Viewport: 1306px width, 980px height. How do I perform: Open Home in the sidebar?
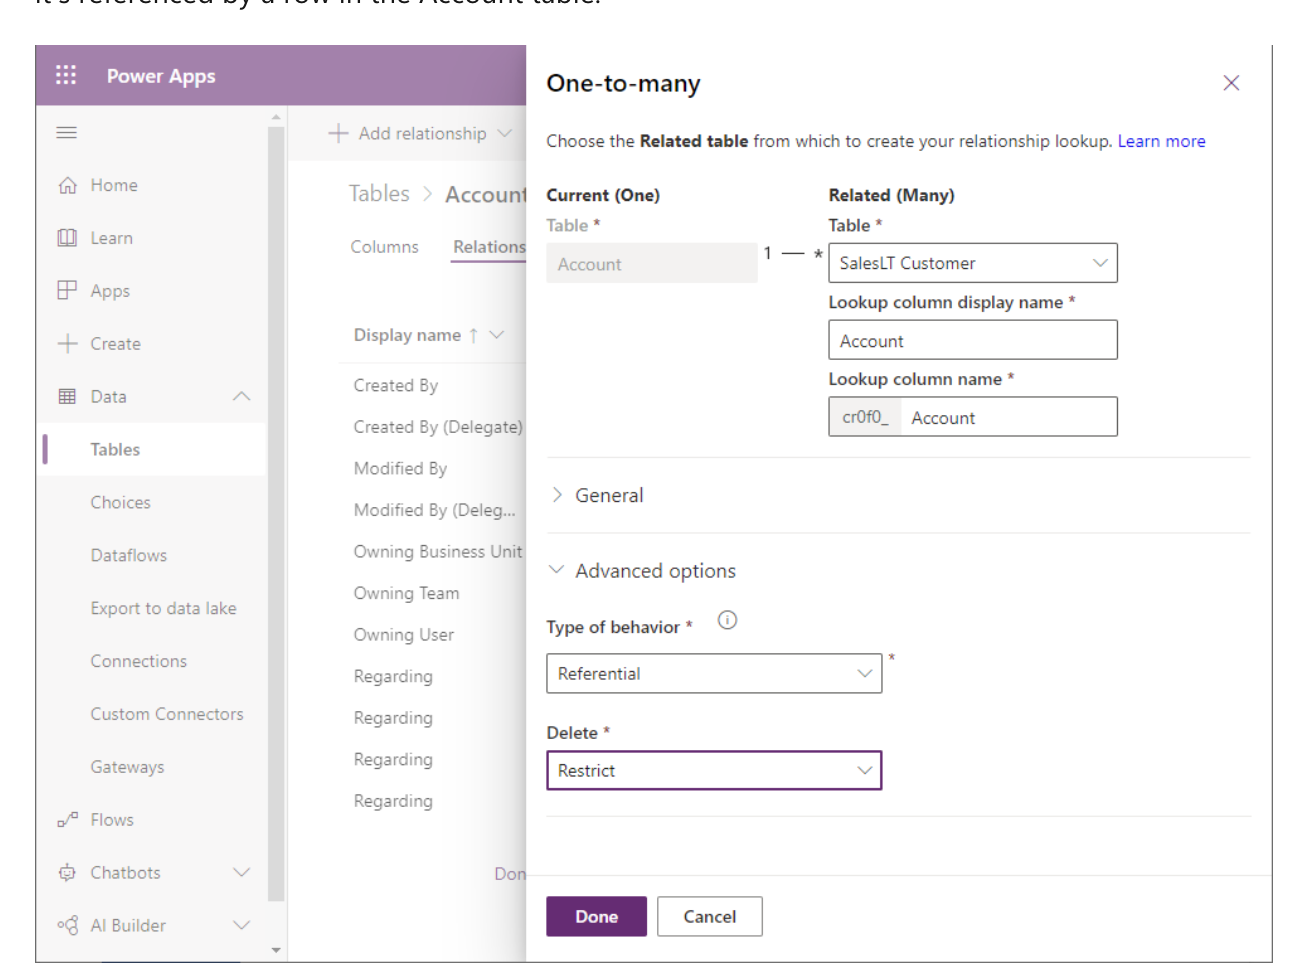tap(114, 185)
